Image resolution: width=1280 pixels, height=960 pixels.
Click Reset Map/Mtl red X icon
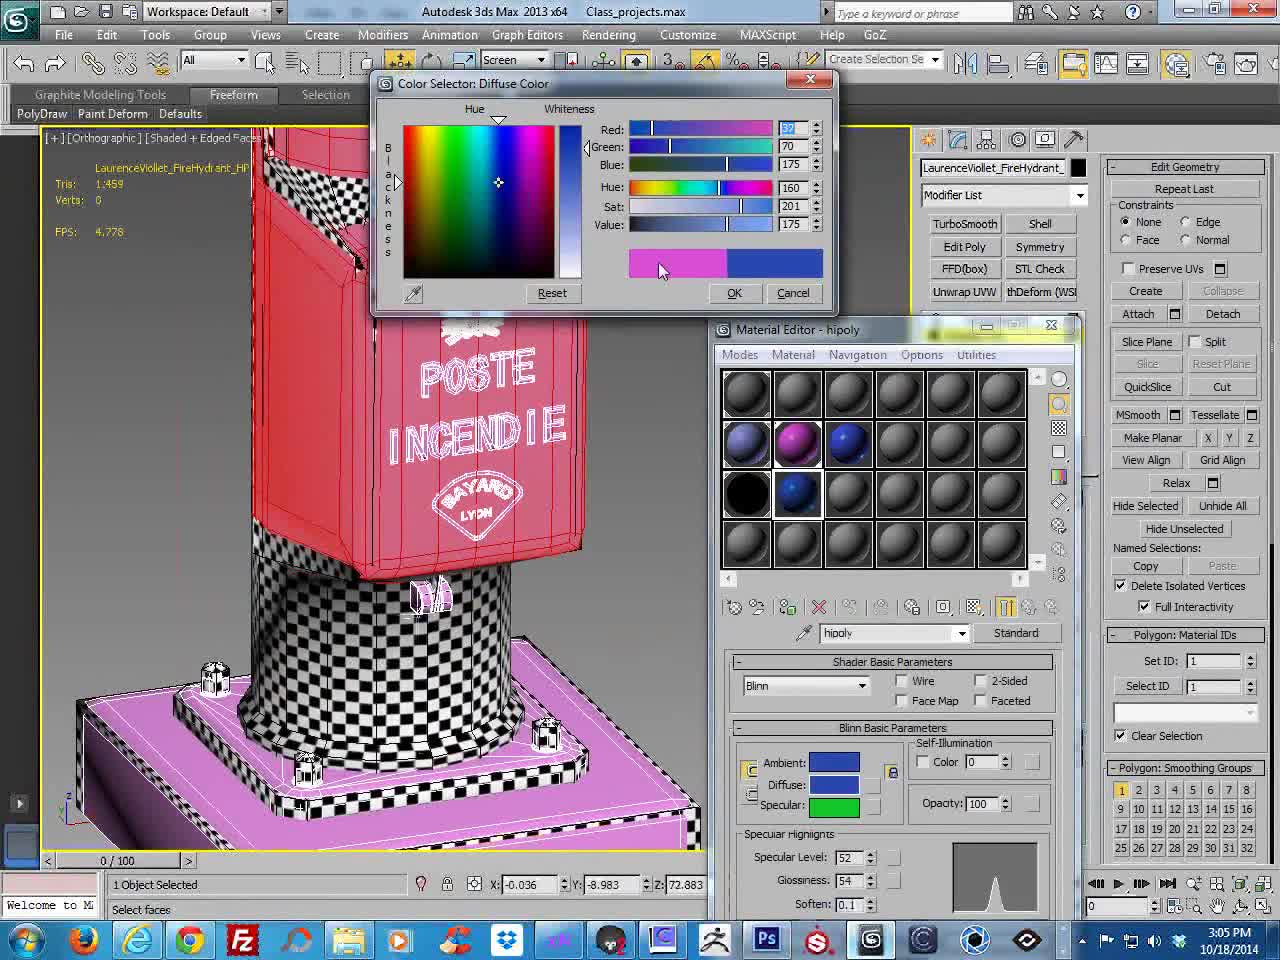click(819, 607)
